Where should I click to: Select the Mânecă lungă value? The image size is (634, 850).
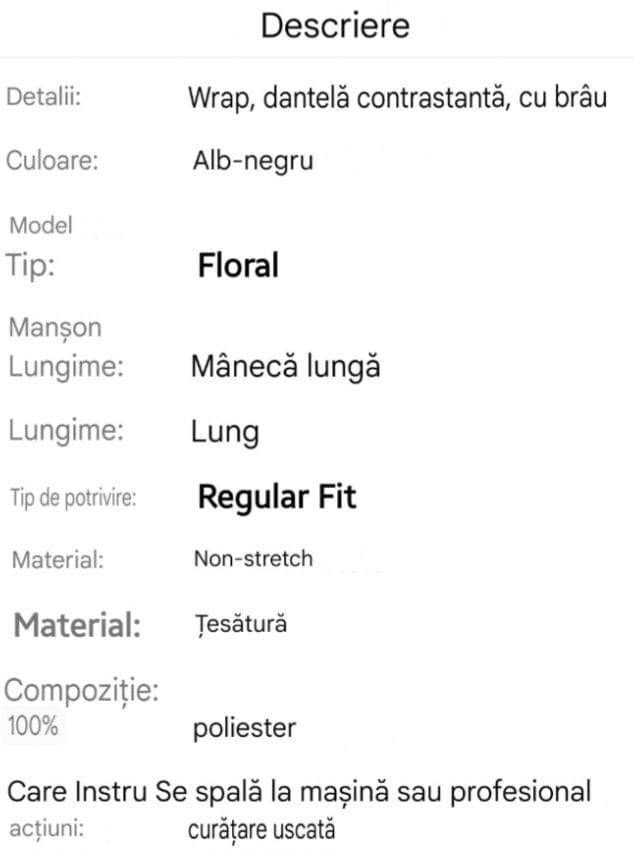[x=285, y=367]
